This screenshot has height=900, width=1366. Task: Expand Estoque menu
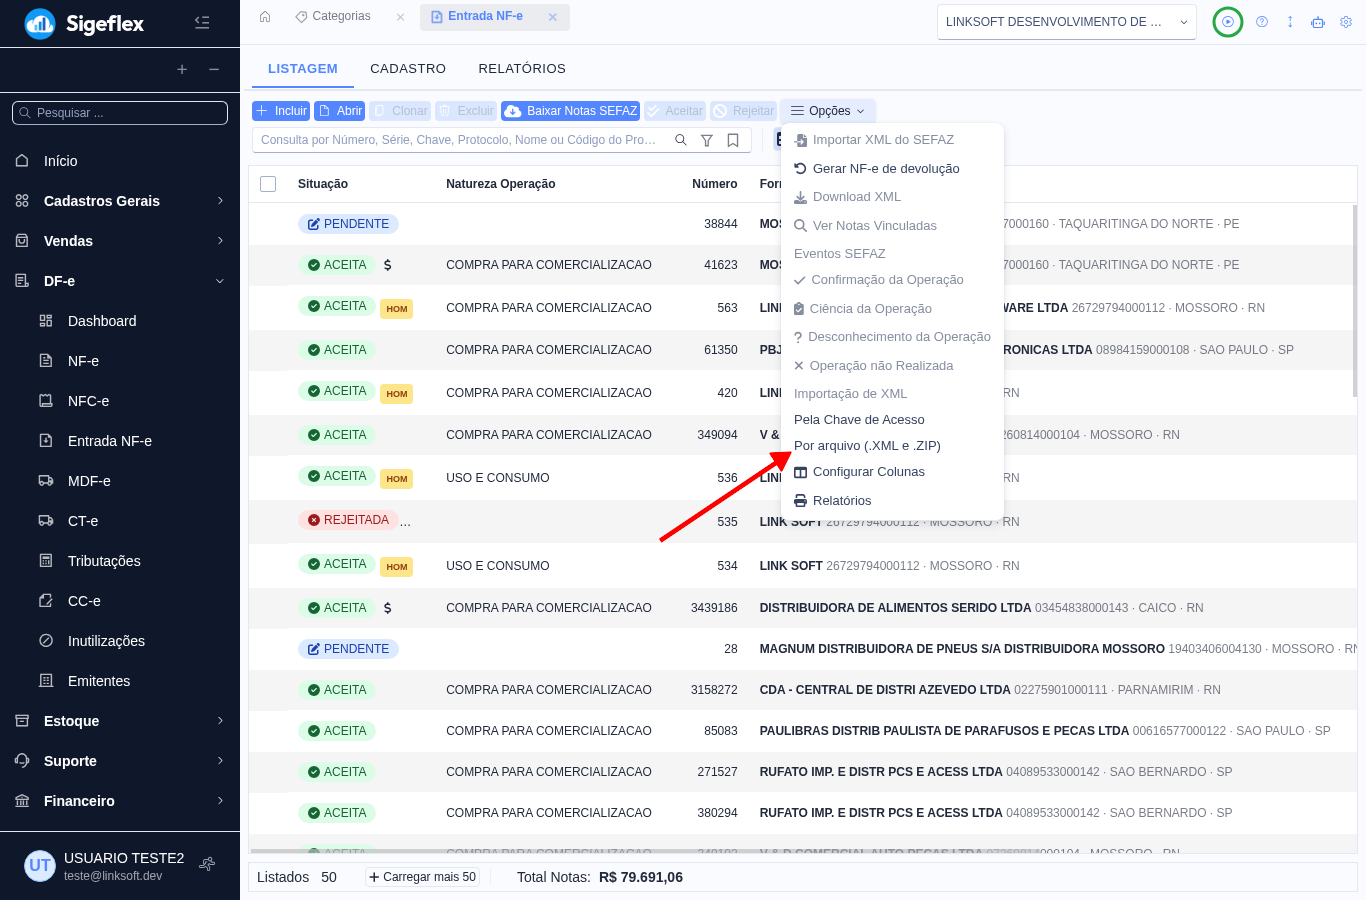tap(120, 721)
